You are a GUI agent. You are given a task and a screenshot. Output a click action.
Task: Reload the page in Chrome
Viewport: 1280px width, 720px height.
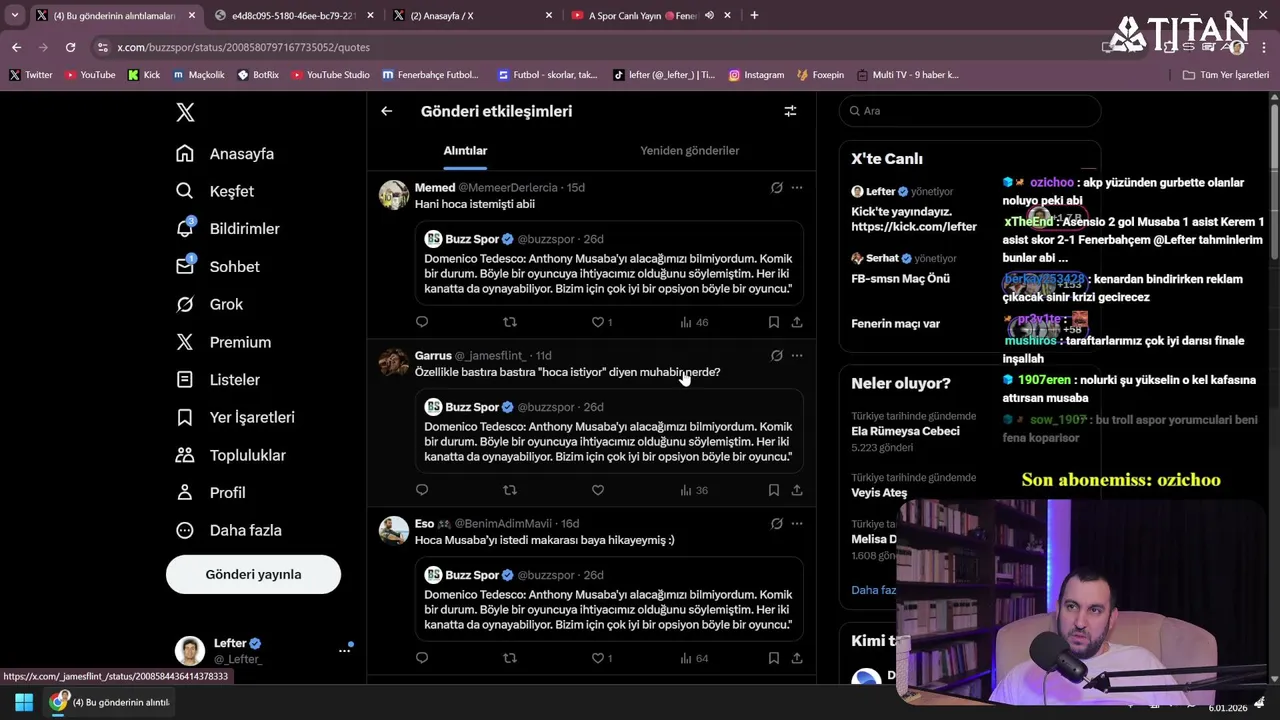click(x=70, y=47)
